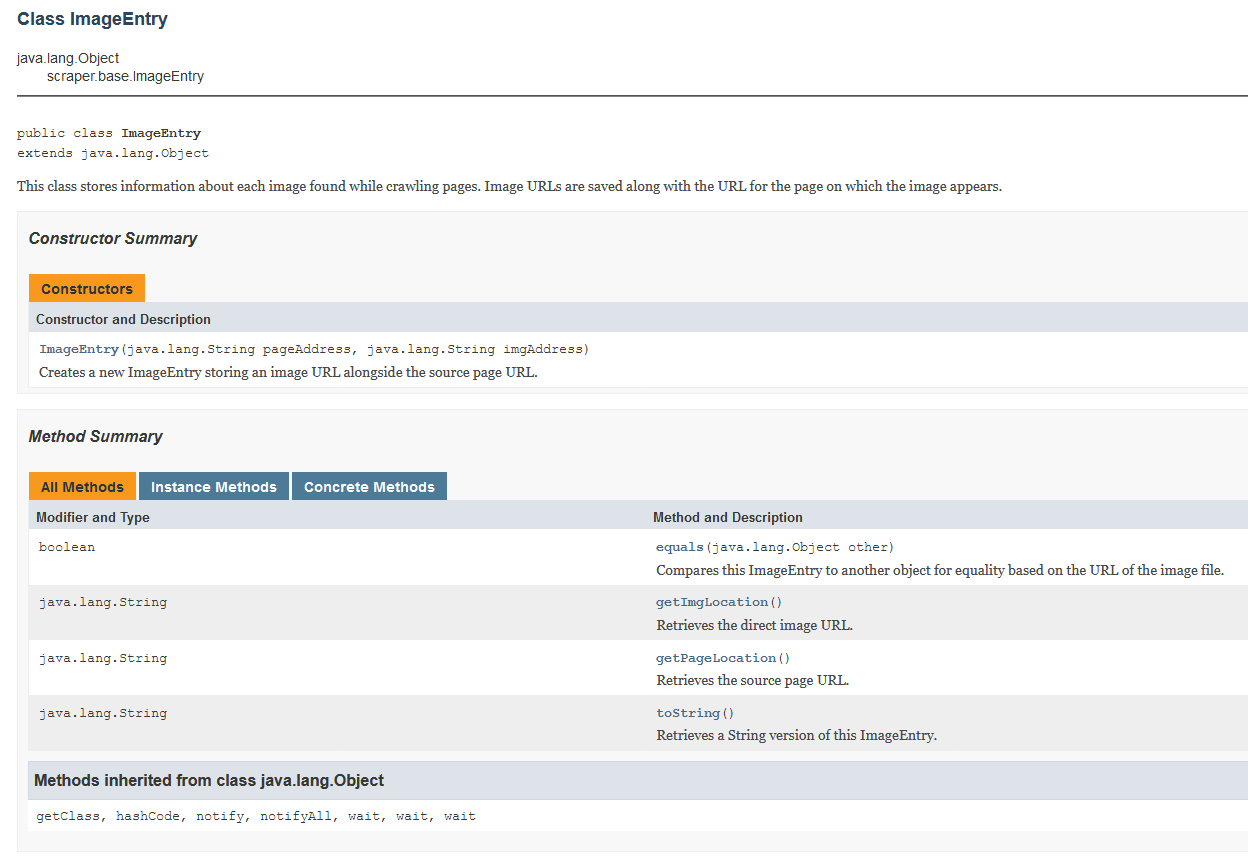
Task: Switch to the Concrete Methods tab
Action: coord(368,486)
